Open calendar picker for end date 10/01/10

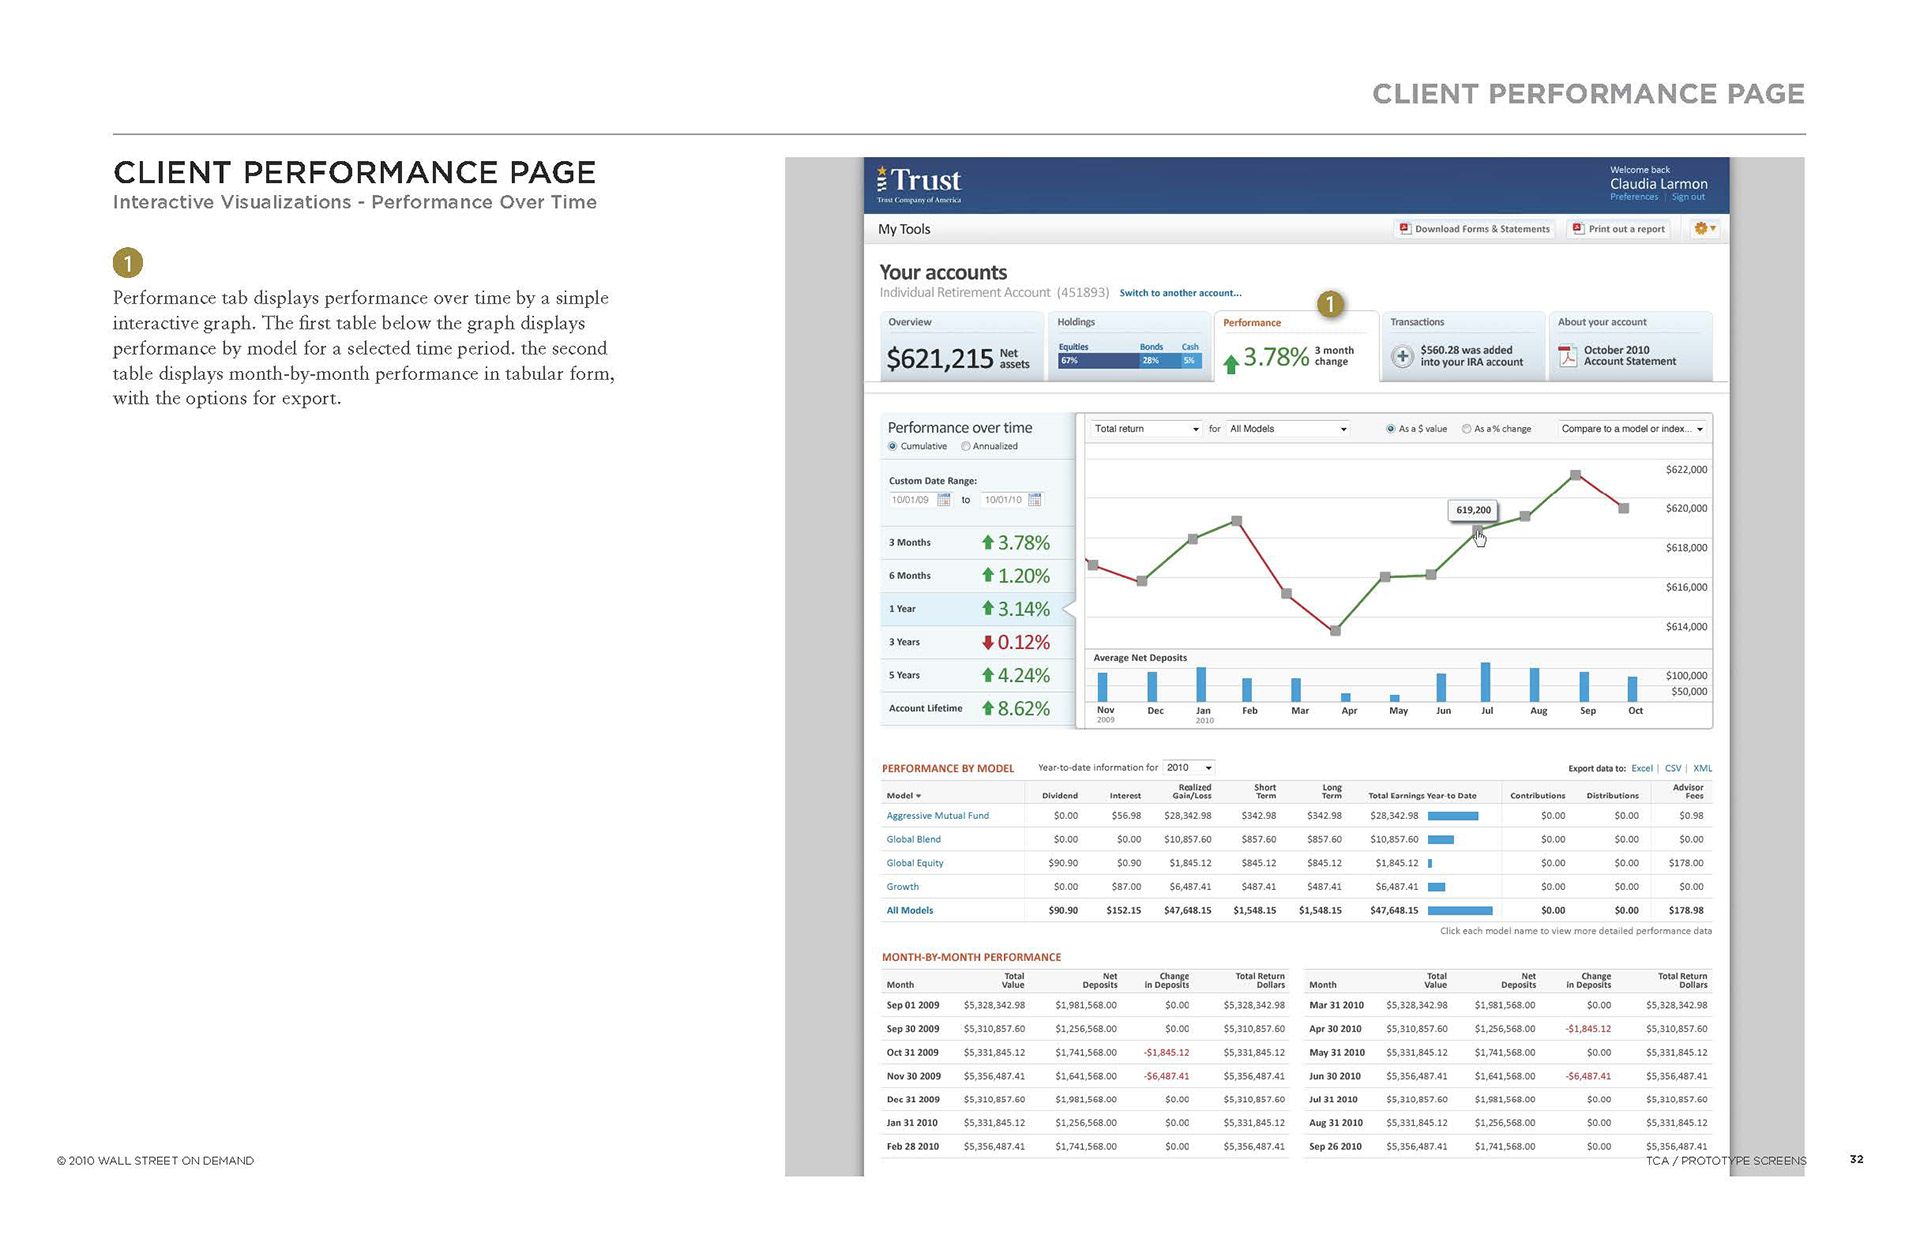point(1034,500)
